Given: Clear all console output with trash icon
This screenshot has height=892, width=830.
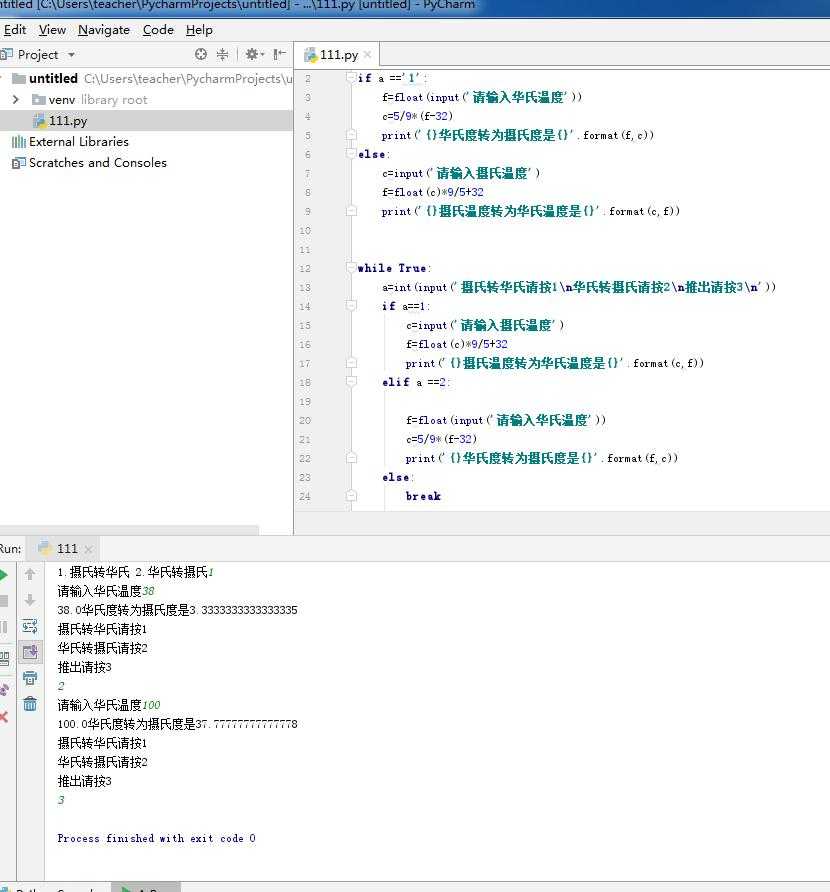Looking at the screenshot, I should pyautogui.click(x=30, y=704).
